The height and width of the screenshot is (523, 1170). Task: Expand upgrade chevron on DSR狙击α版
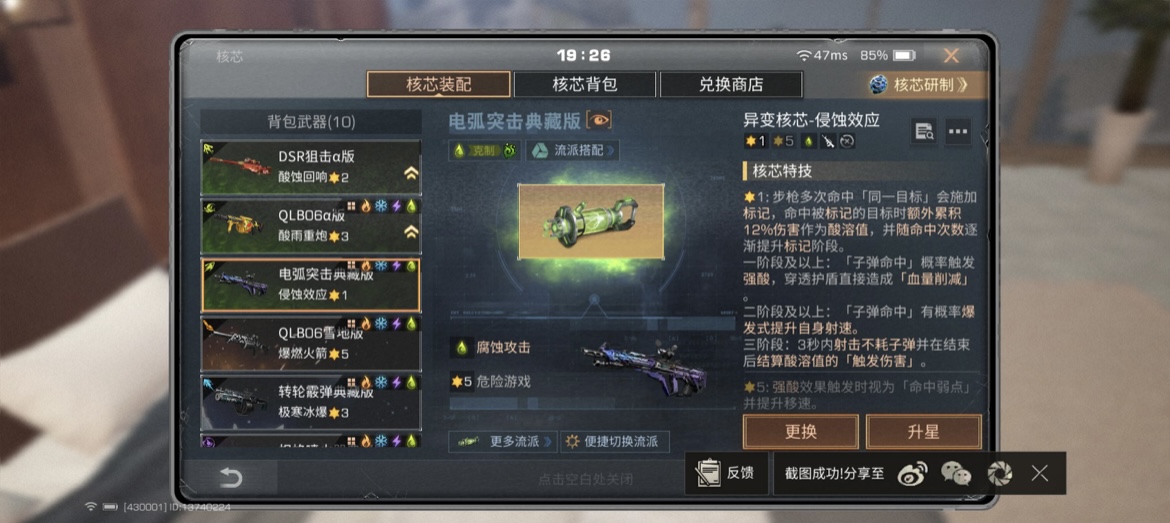411,174
